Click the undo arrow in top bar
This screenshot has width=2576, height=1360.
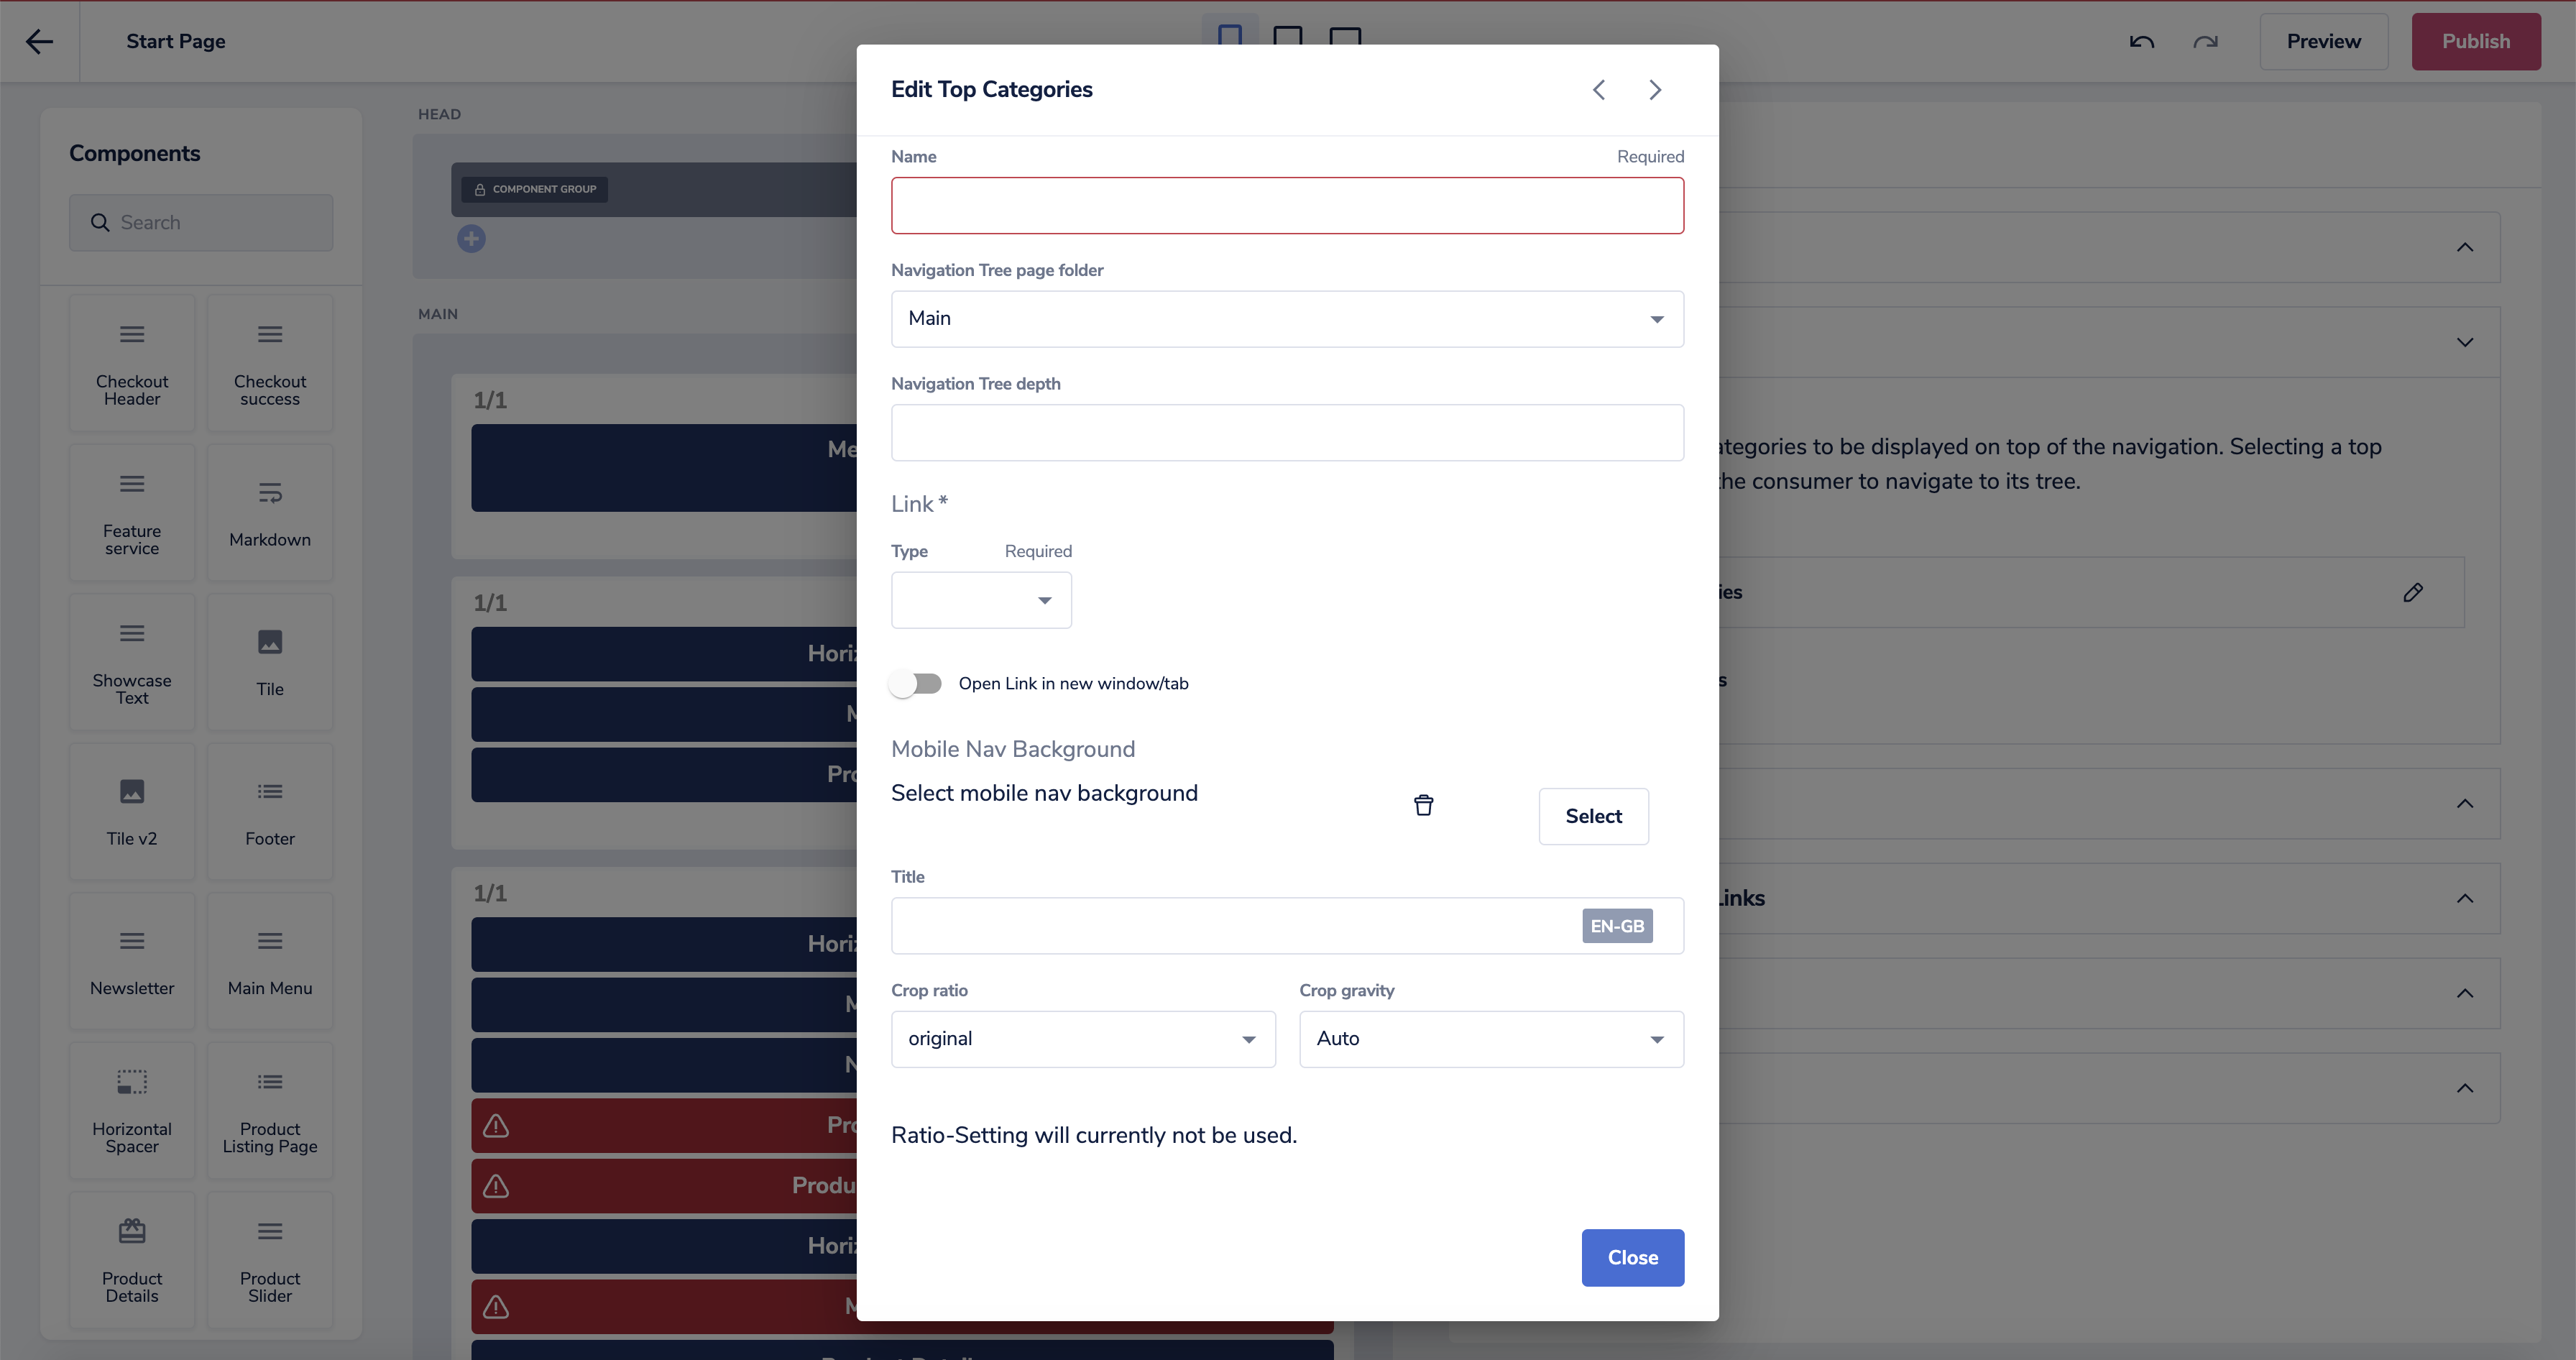(2141, 42)
